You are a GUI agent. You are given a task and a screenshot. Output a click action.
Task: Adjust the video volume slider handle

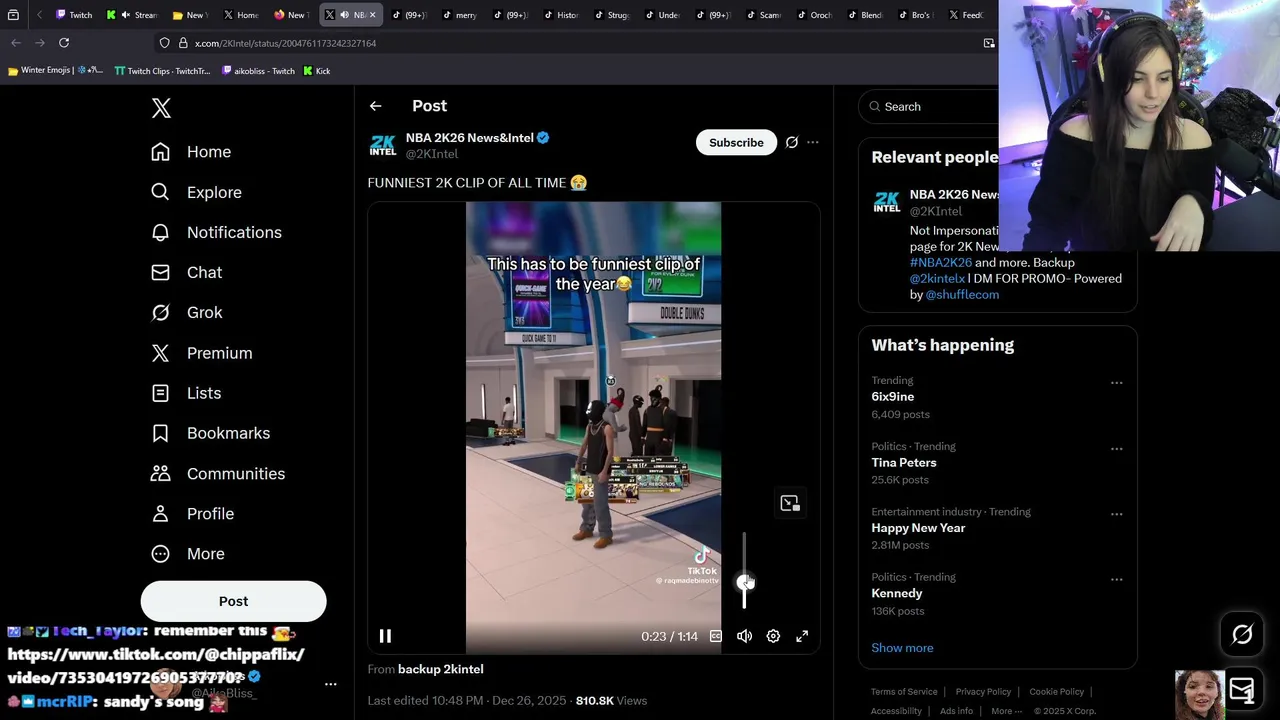tap(744, 582)
